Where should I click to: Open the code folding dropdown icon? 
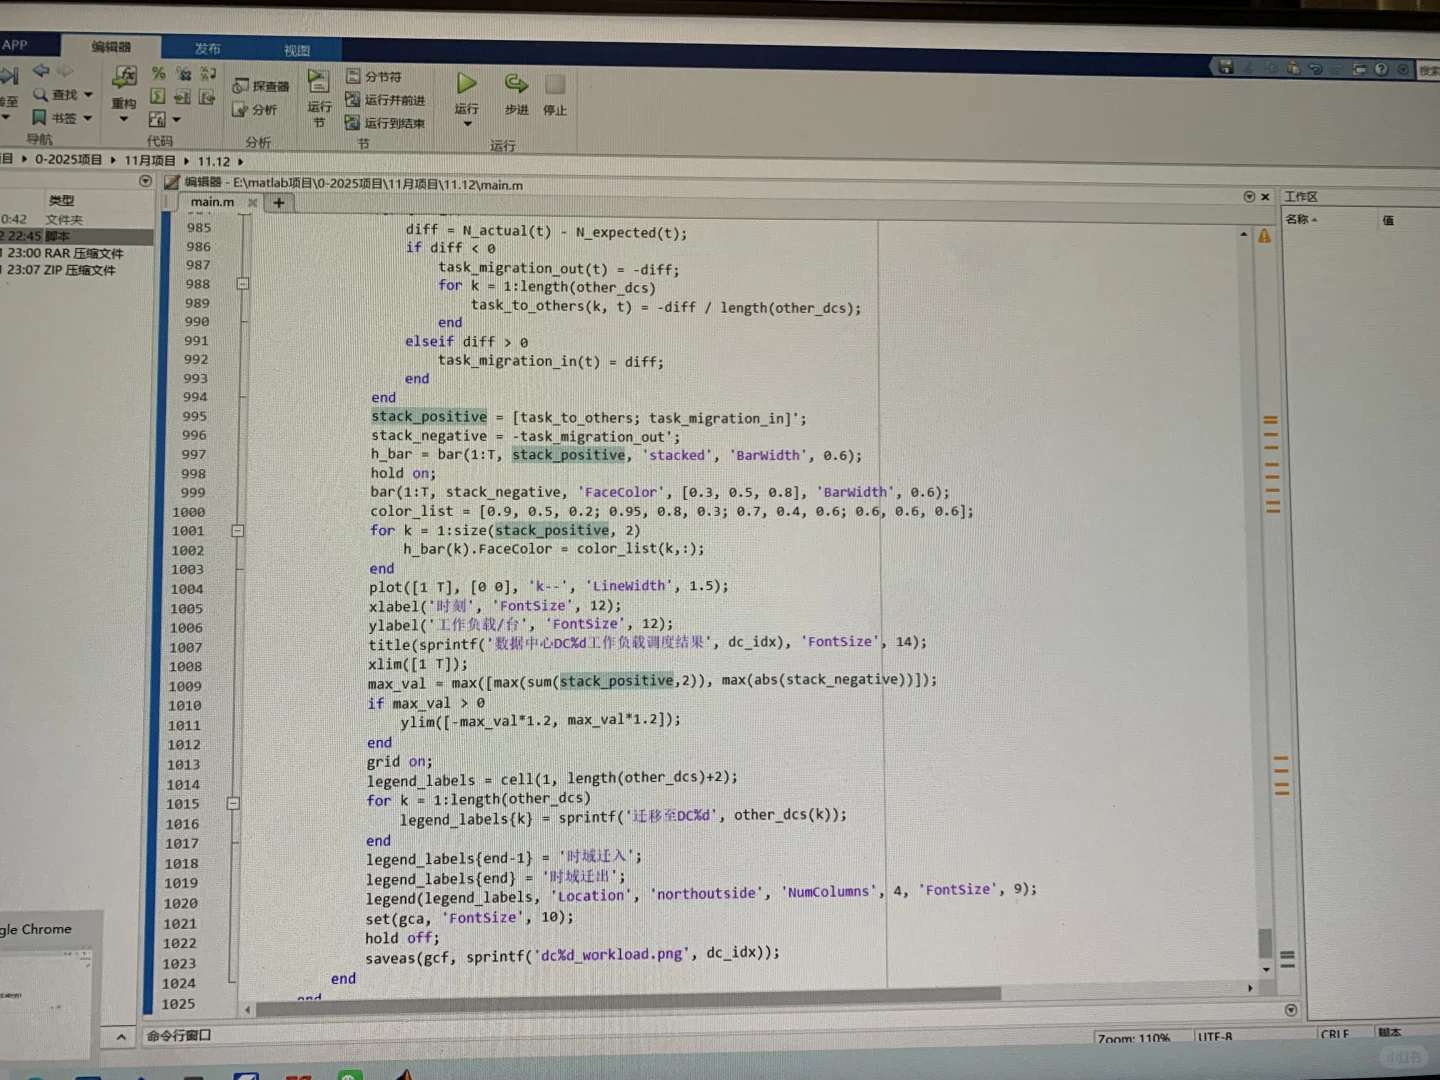pyautogui.click(x=164, y=120)
